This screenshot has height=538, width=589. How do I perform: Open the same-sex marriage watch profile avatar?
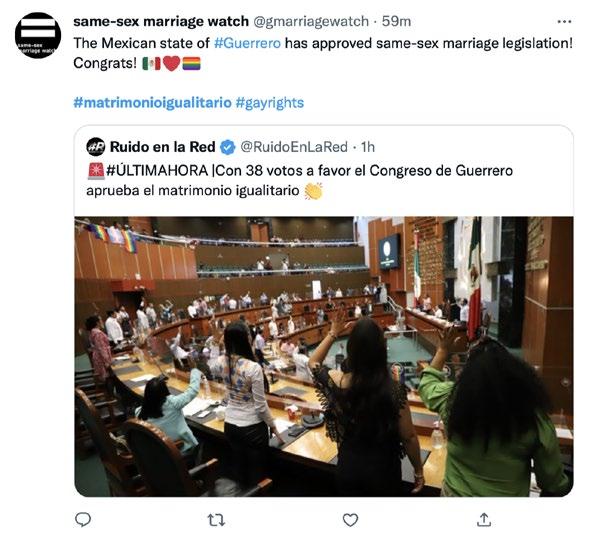click(x=38, y=35)
